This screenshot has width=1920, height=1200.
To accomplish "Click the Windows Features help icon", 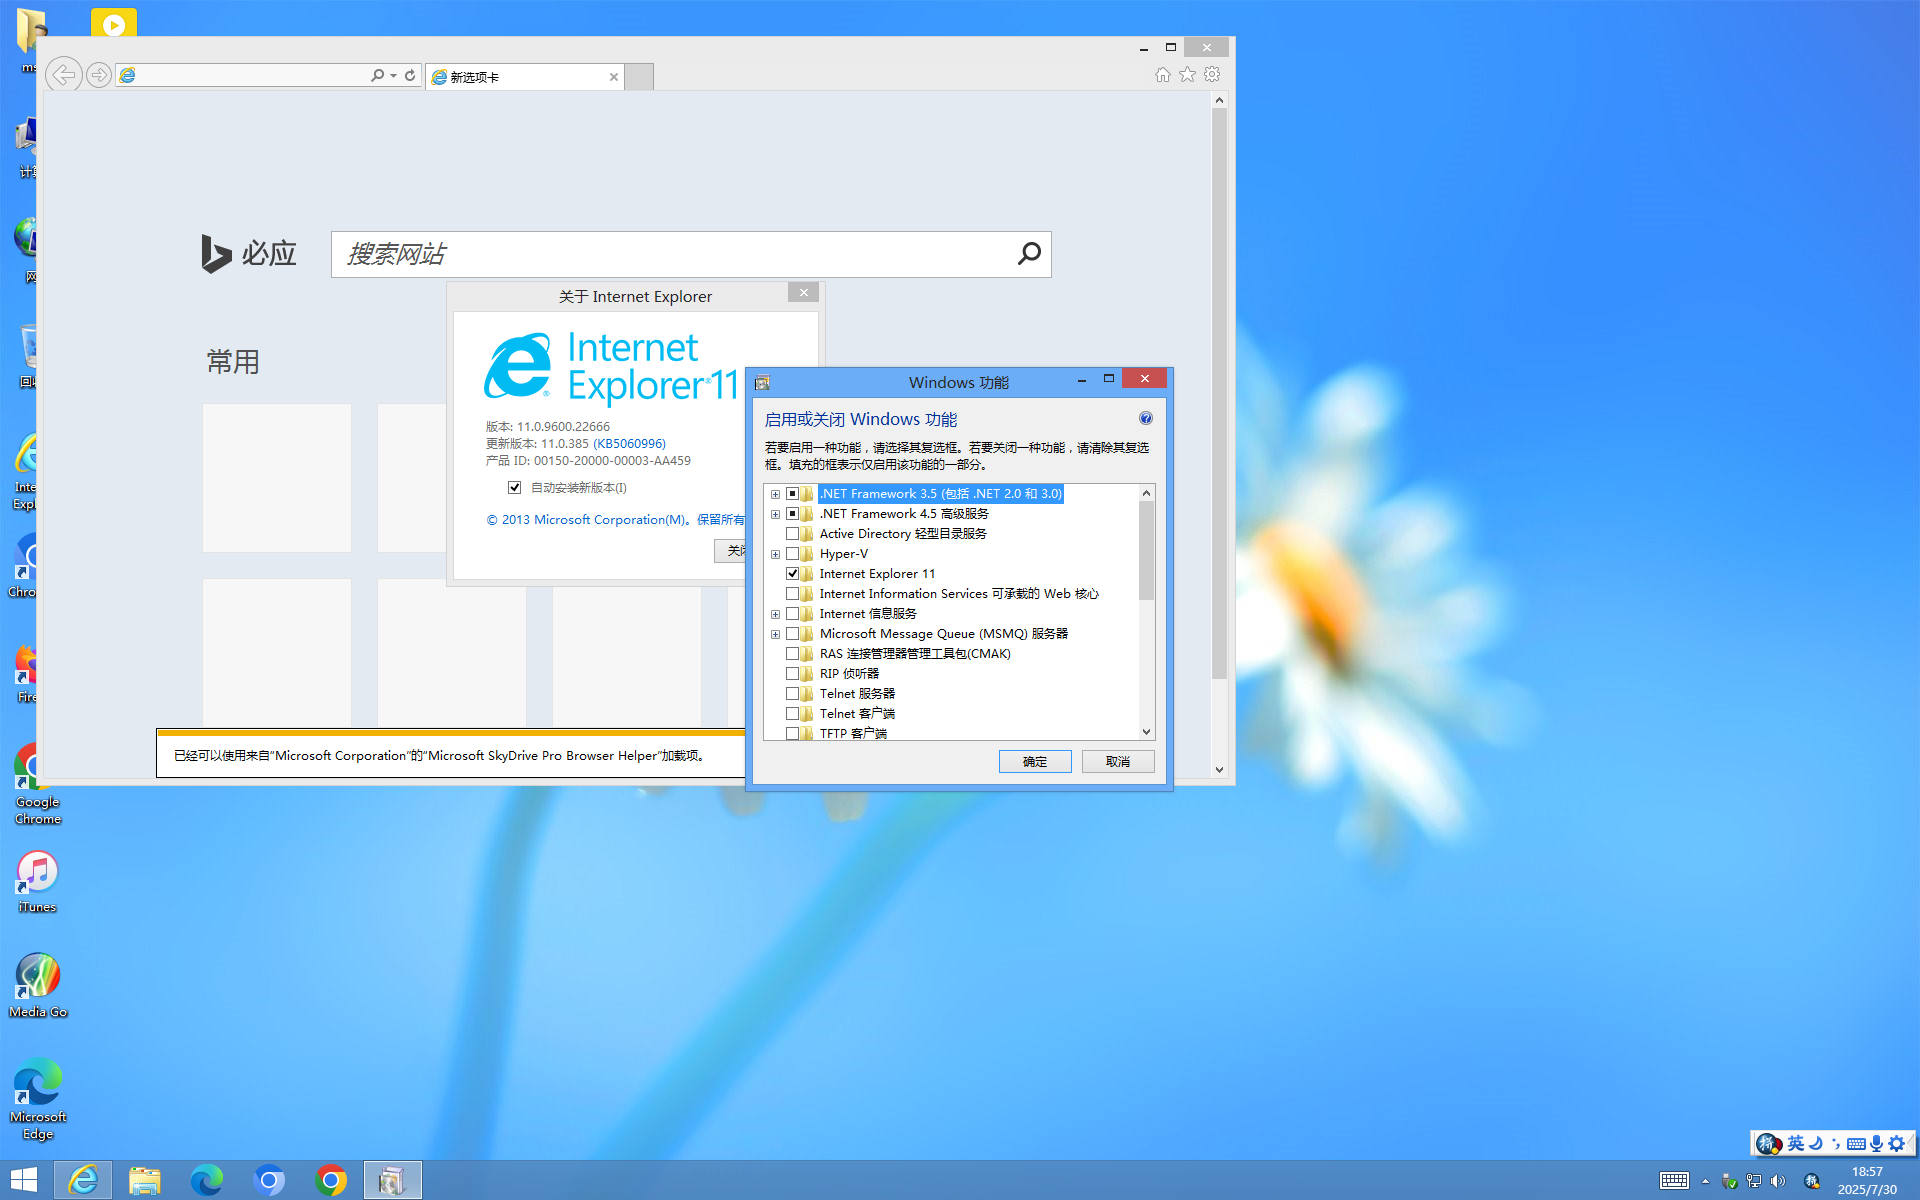I will 1145,419.
